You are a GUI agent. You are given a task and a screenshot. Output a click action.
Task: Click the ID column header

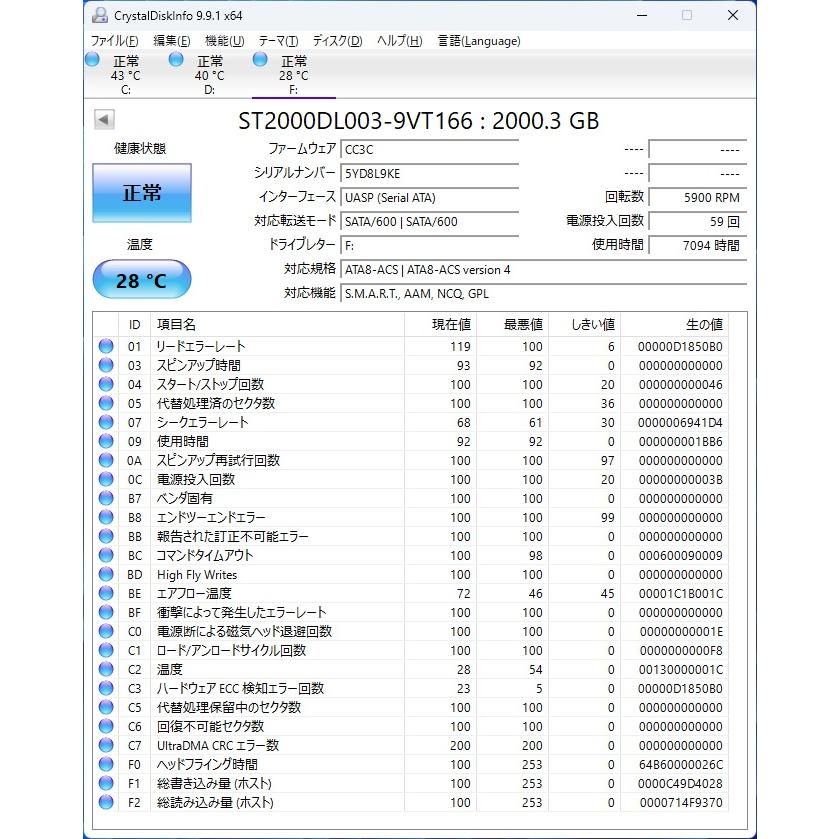[x=134, y=324]
